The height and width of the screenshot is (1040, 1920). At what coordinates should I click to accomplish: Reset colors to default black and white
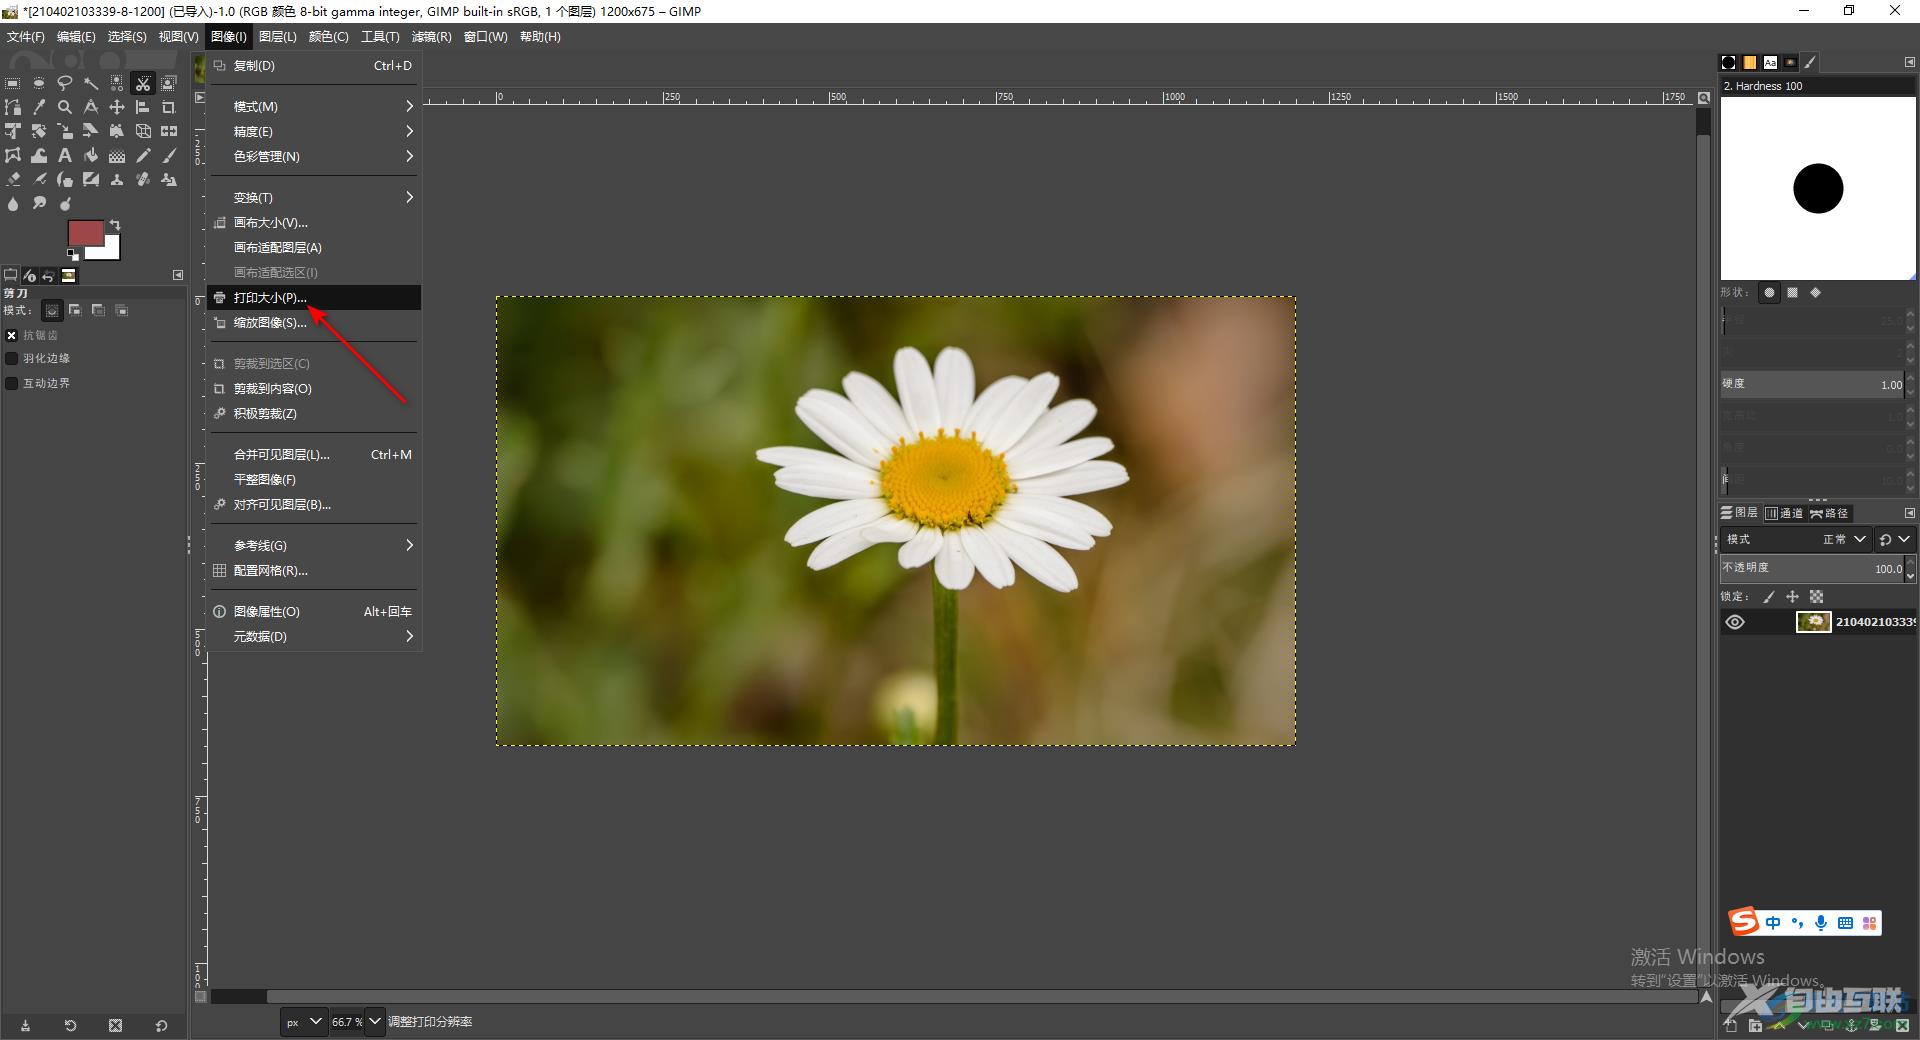tap(72, 255)
